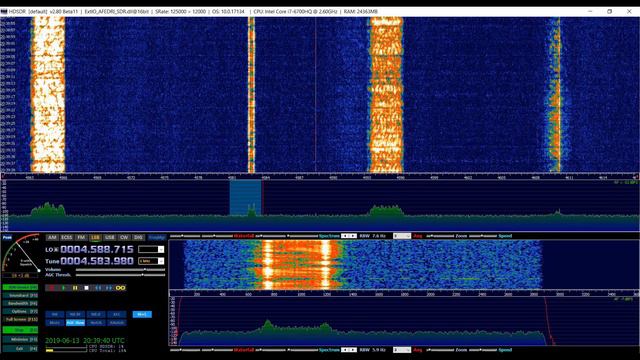The width and height of the screenshot is (640, 360).
Task: Start recording with the red record button
Action: pos(52,288)
